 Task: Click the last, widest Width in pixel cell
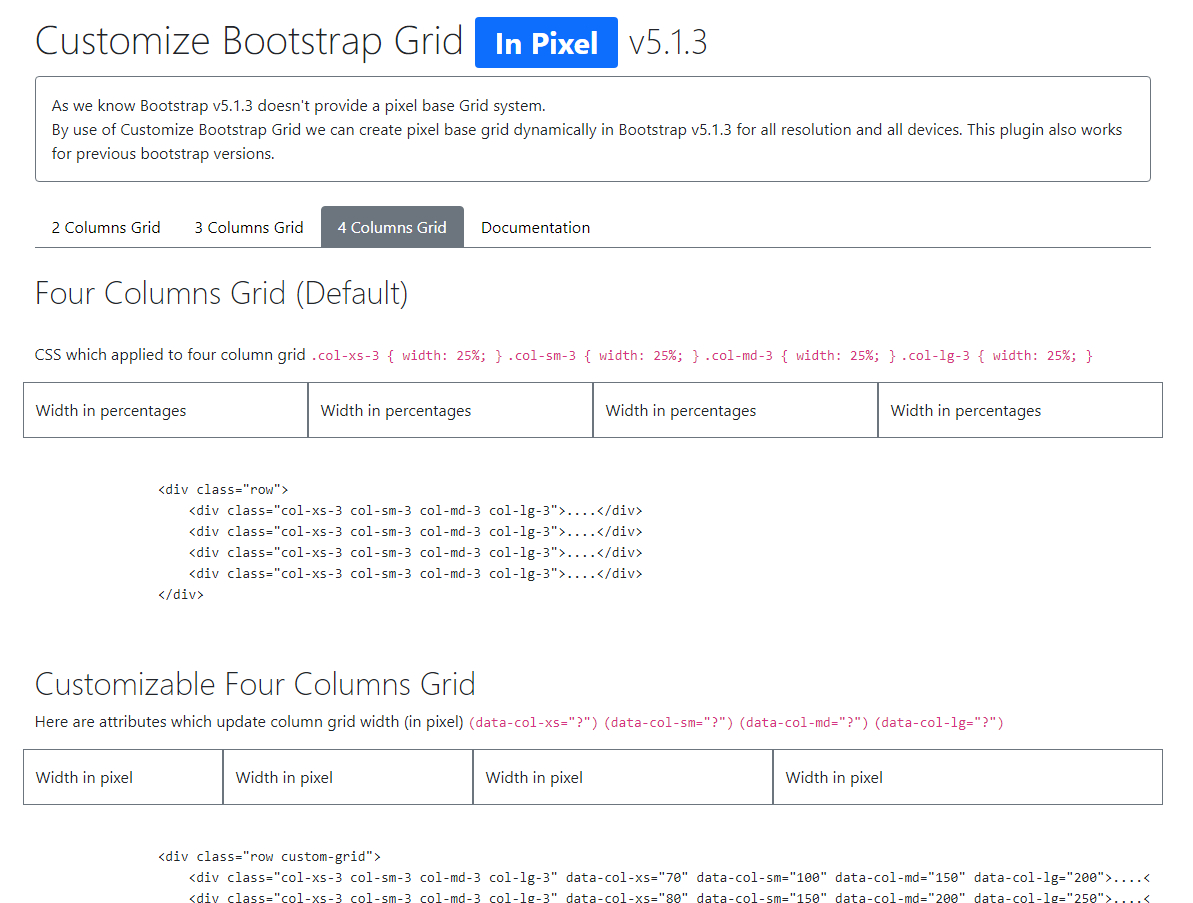[x=968, y=777]
